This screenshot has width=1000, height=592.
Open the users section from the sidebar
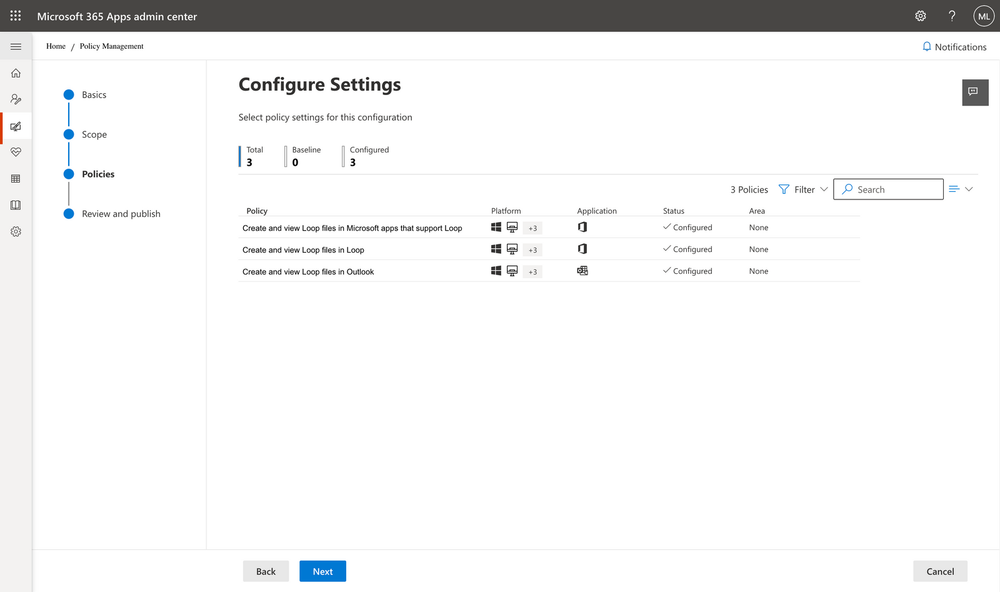(x=15, y=99)
